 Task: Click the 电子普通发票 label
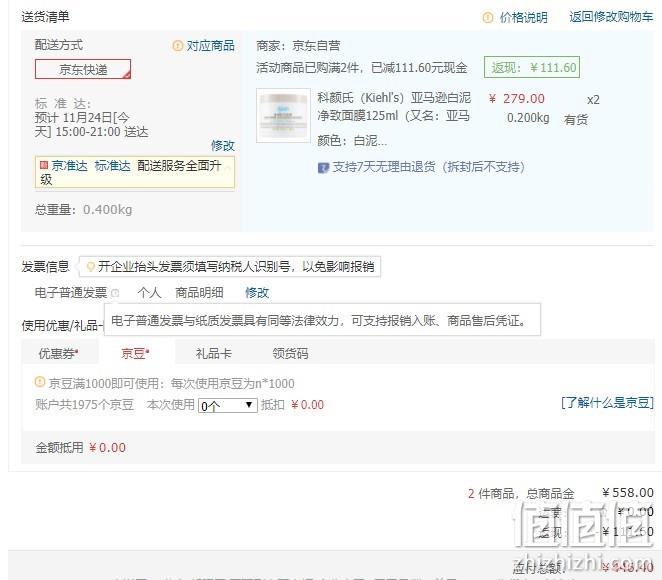71,293
